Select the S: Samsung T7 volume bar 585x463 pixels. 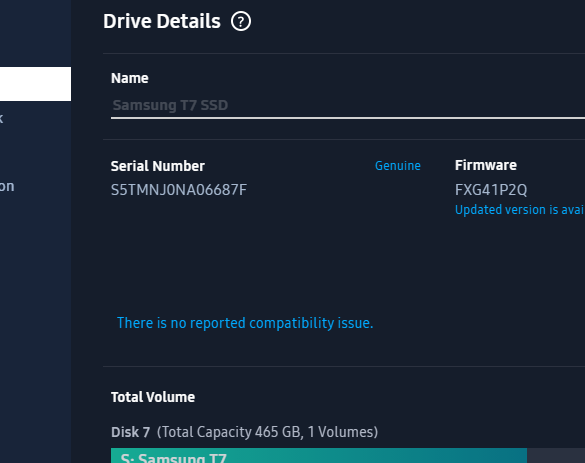click(319, 456)
